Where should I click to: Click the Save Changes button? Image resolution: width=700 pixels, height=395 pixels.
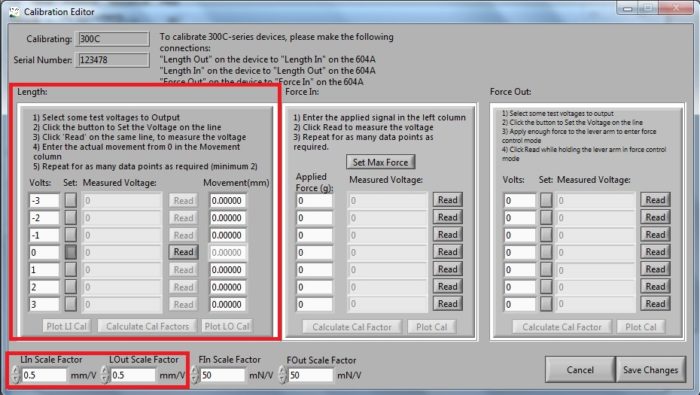(x=650, y=370)
